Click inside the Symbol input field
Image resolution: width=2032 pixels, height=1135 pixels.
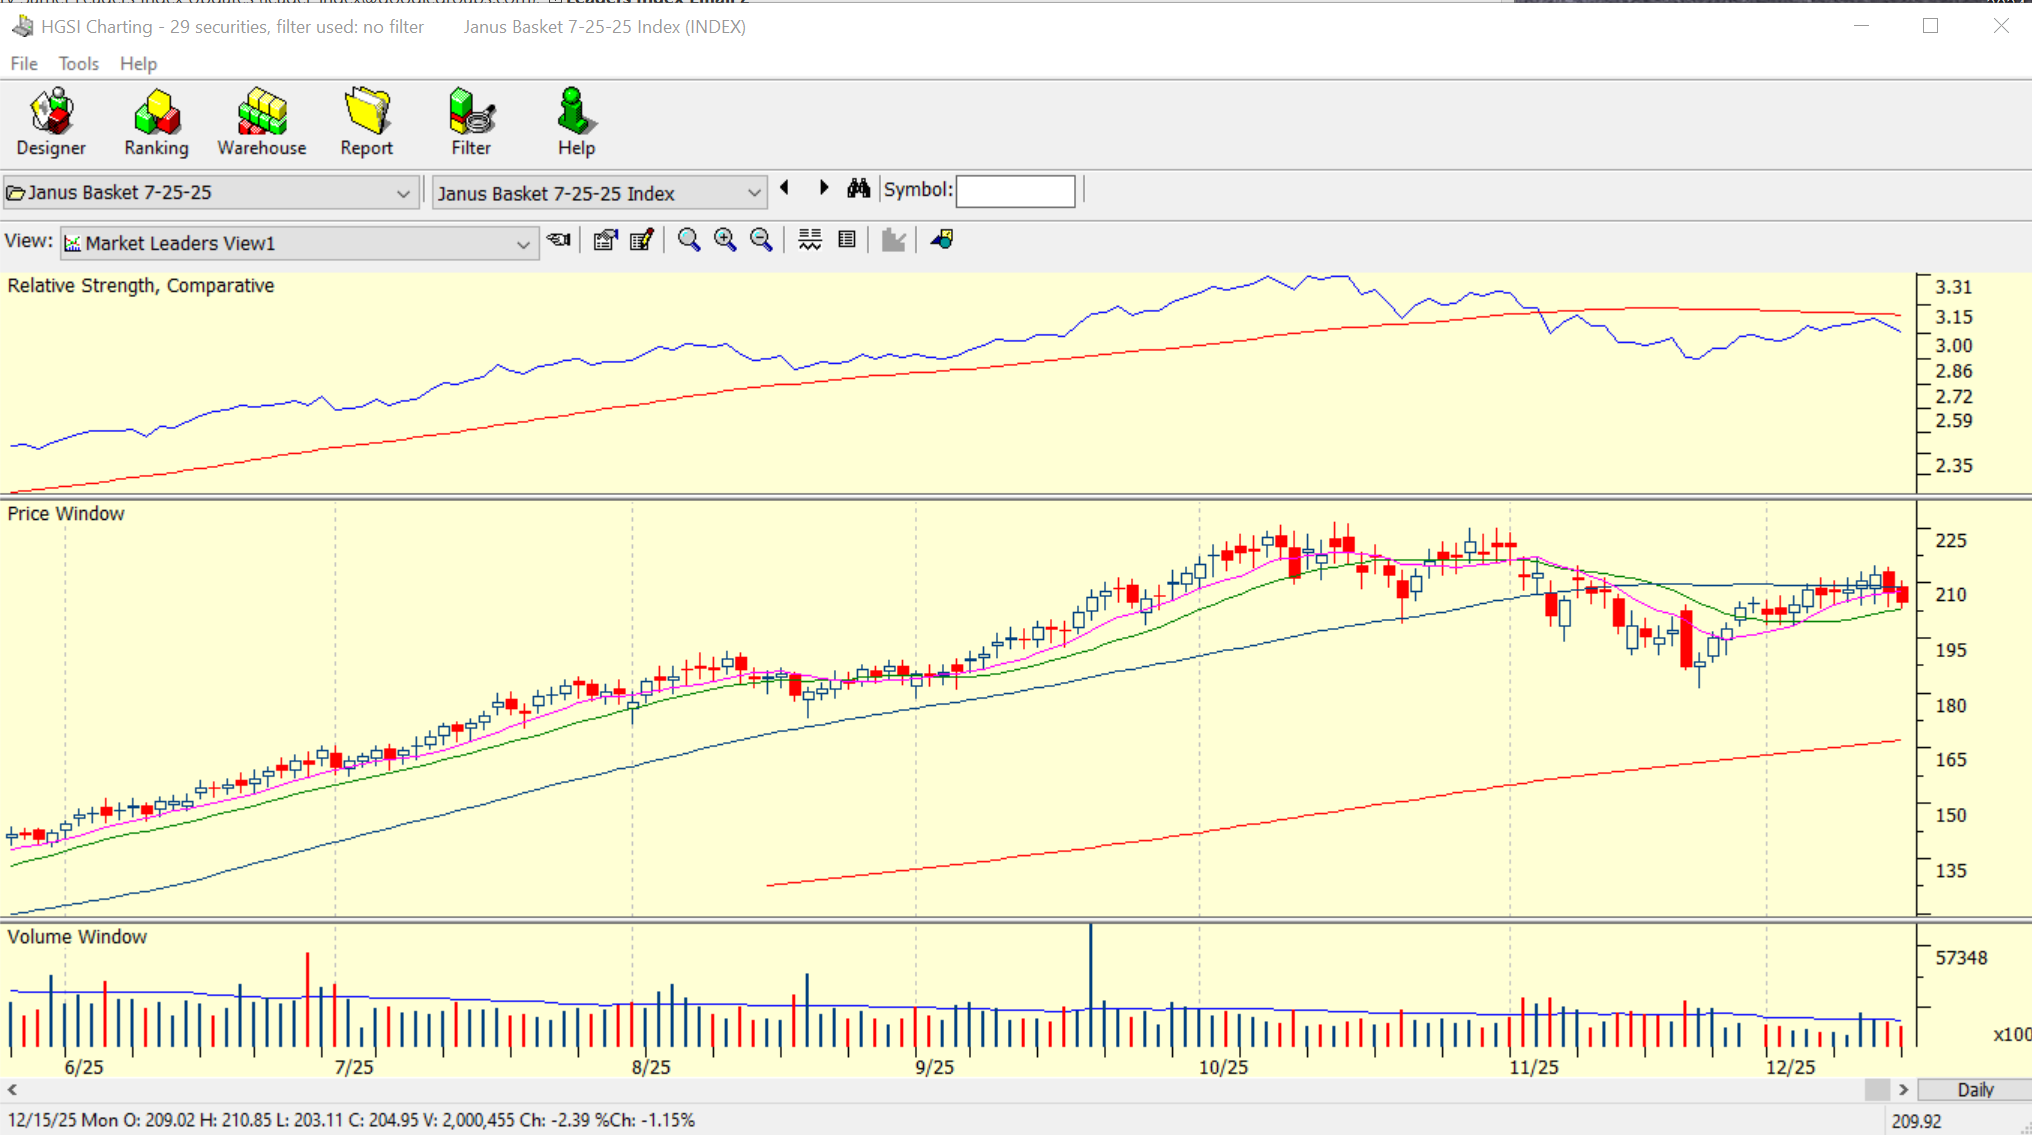(1015, 191)
